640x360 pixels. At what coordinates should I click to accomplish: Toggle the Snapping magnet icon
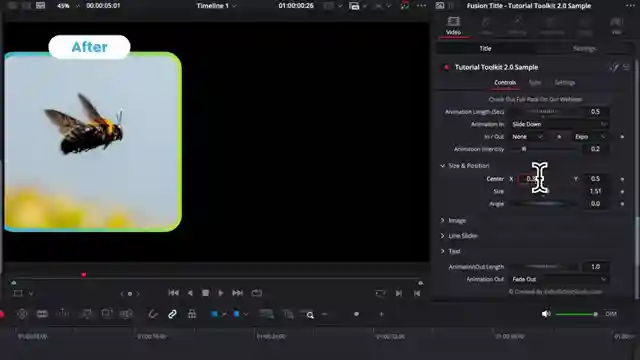coord(153,314)
